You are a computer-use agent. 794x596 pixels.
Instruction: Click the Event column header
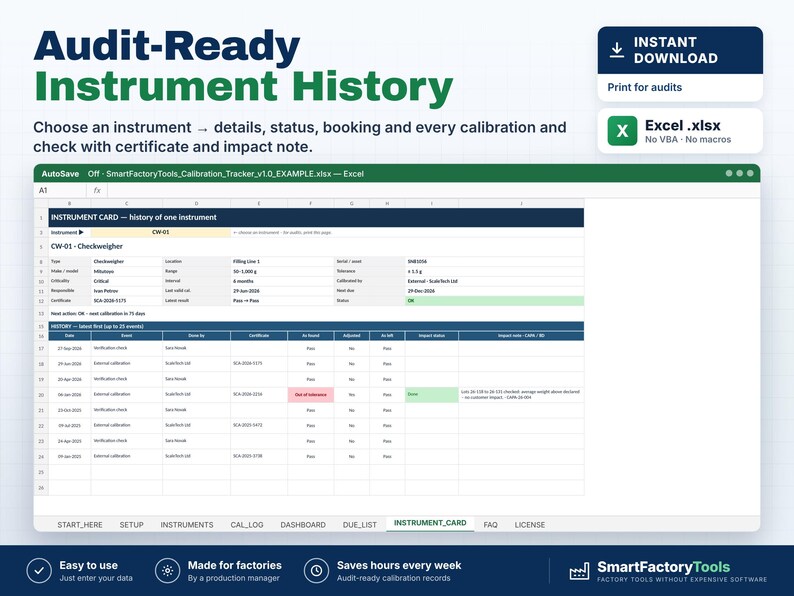click(127, 336)
